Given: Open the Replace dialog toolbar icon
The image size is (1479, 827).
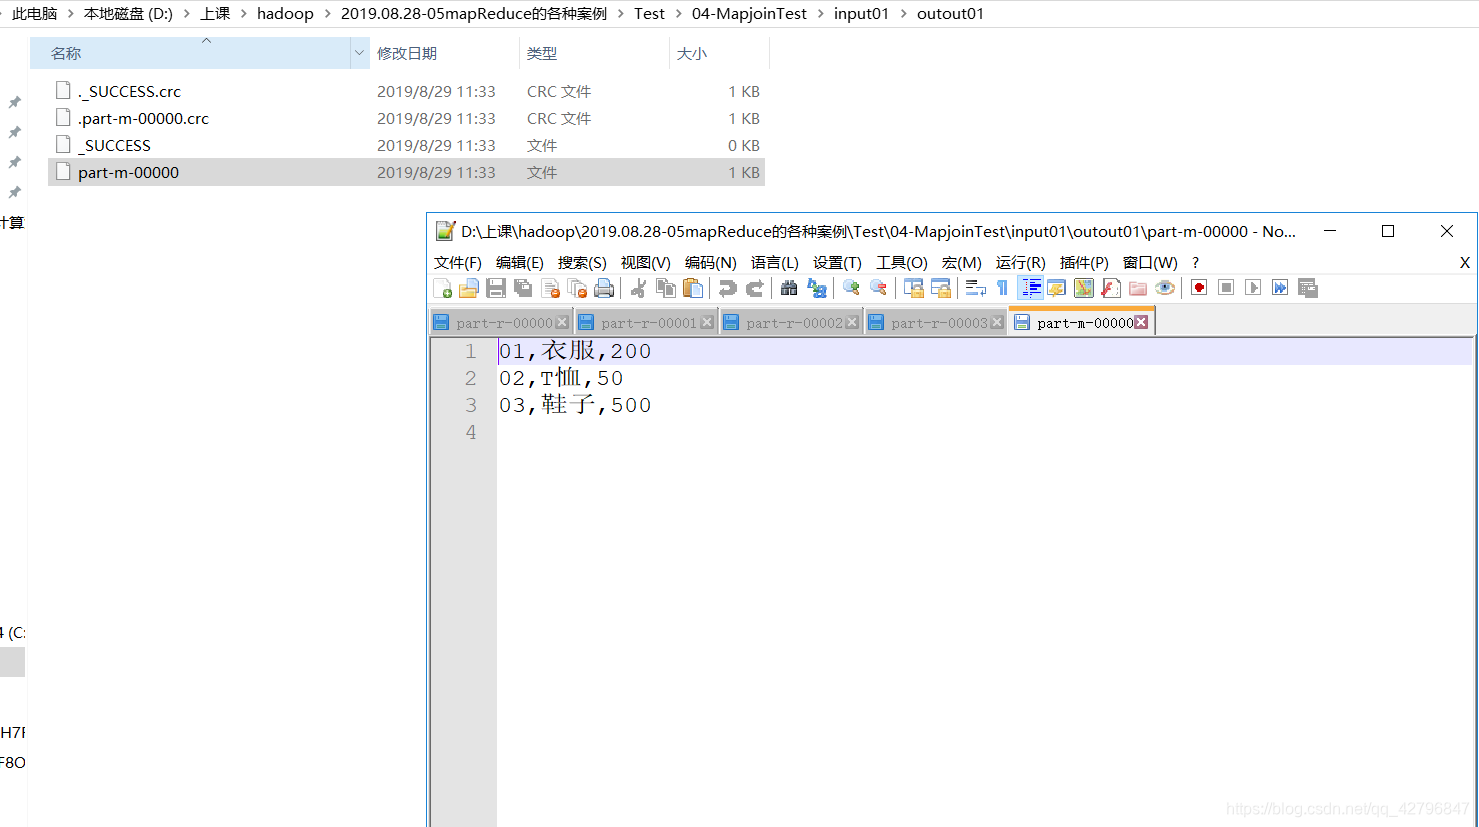Looking at the screenshot, I should [x=816, y=288].
